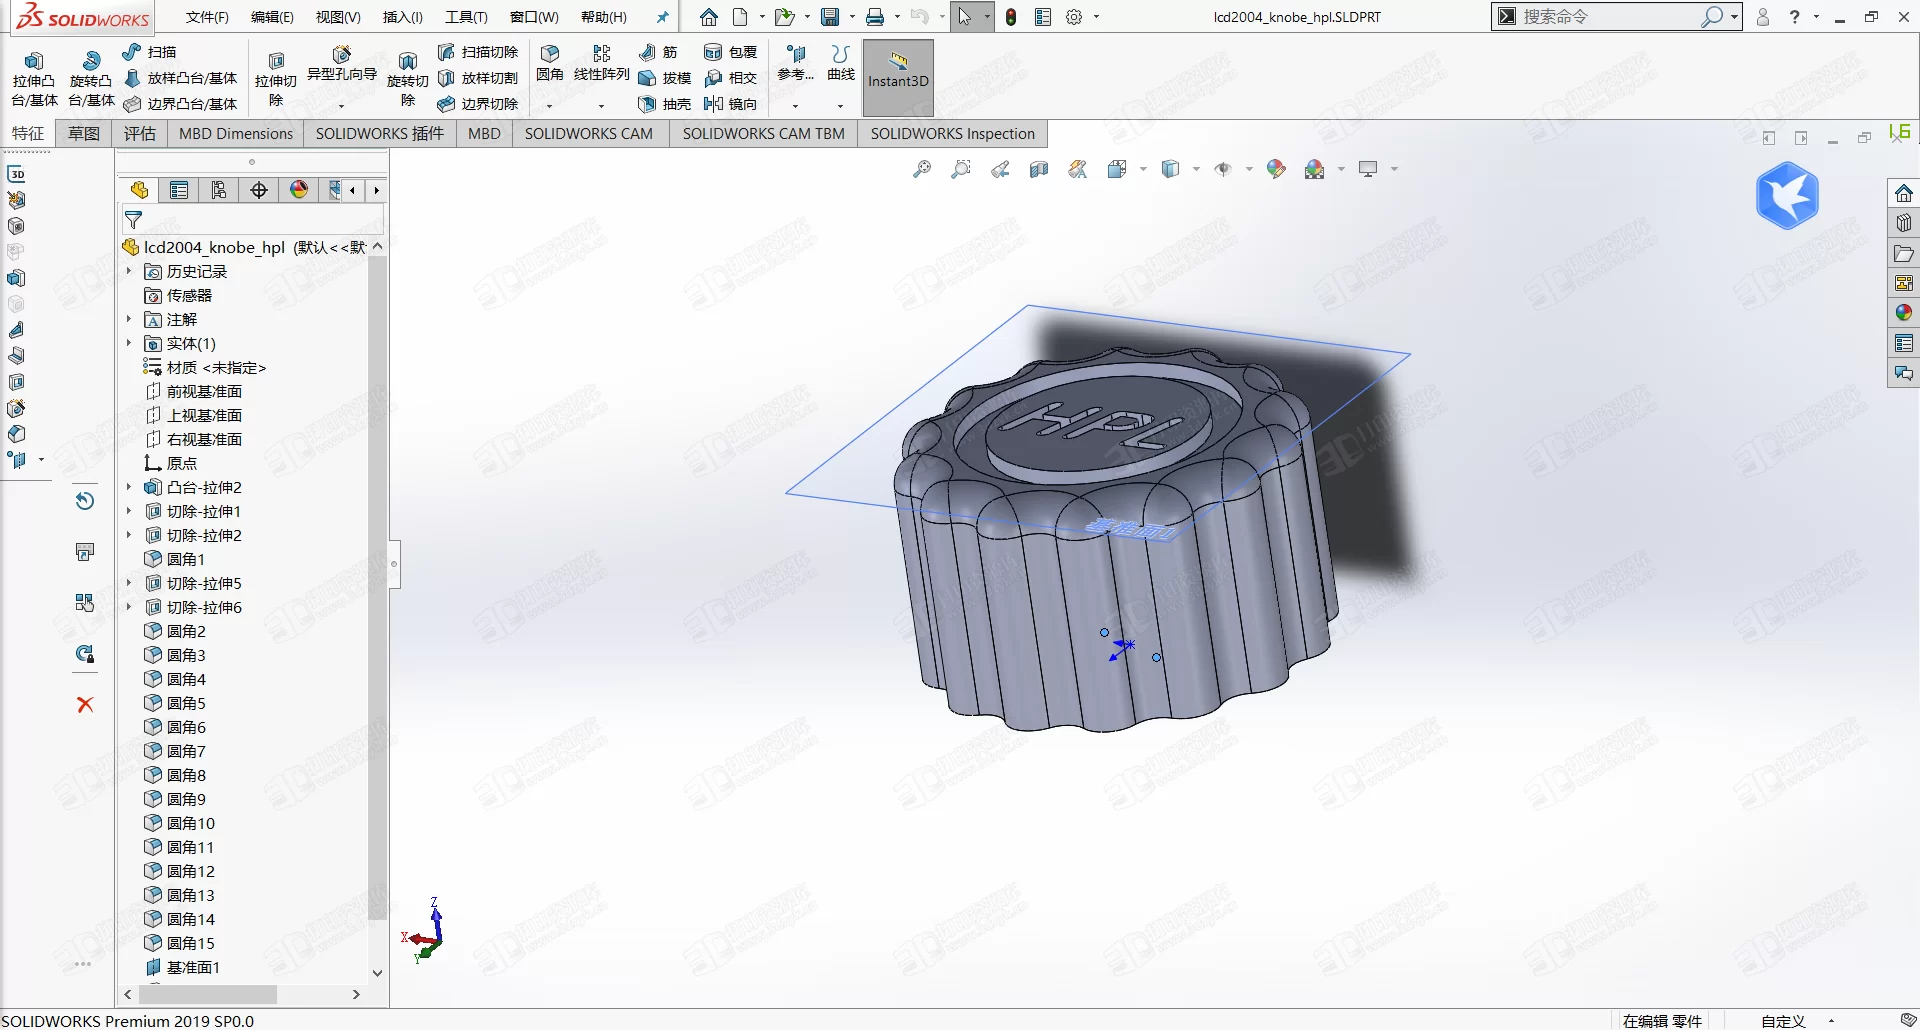1920x1030 pixels.
Task: Click the 自定义 units status entry
Action: pyautogui.click(x=1783, y=1021)
